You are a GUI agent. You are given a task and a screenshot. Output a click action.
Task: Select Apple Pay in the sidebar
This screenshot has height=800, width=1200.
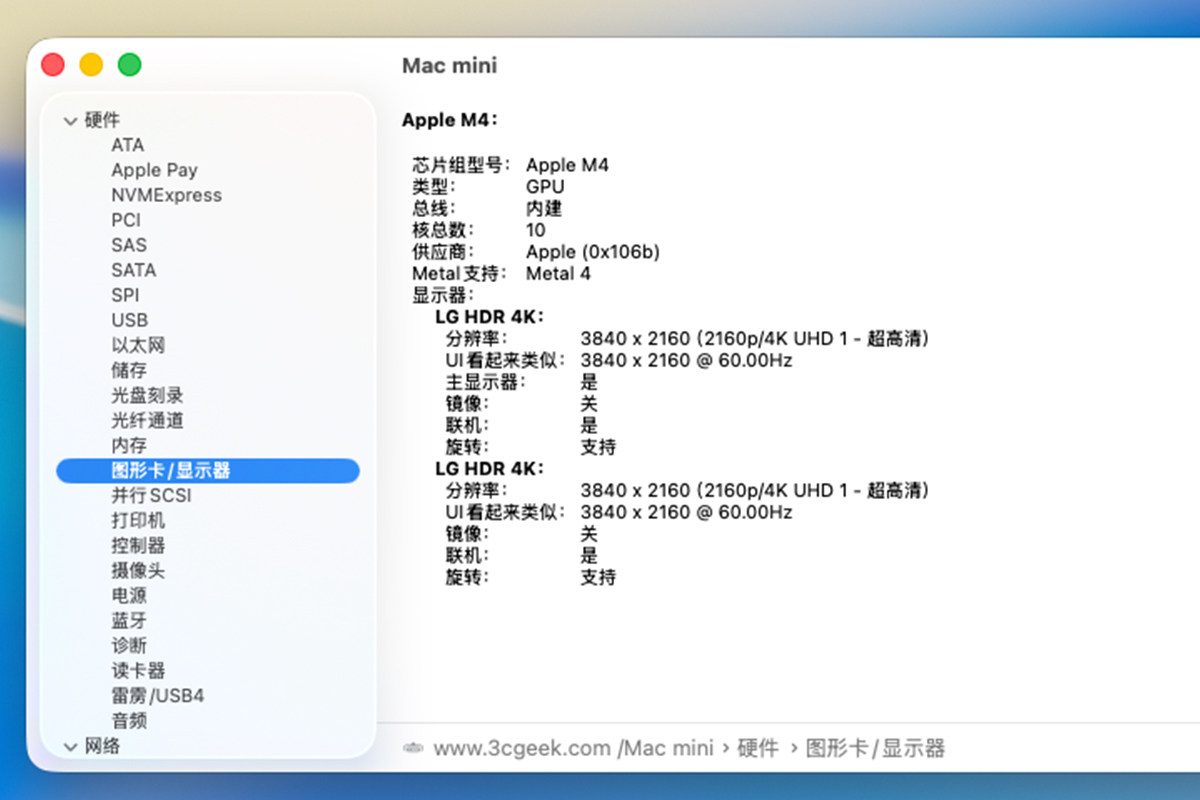tap(154, 170)
